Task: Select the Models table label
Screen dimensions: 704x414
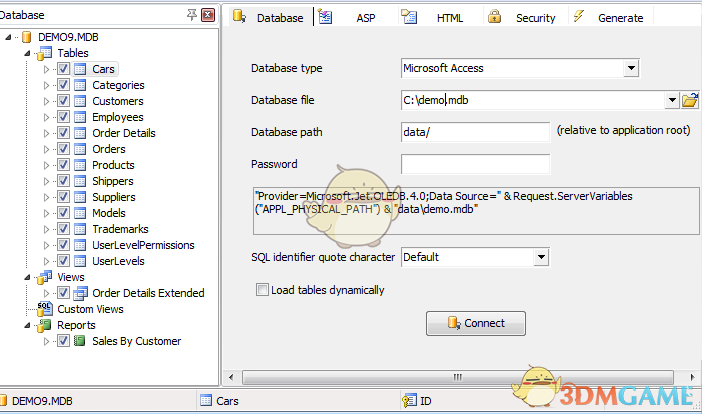Action: [x=109, y=213]
